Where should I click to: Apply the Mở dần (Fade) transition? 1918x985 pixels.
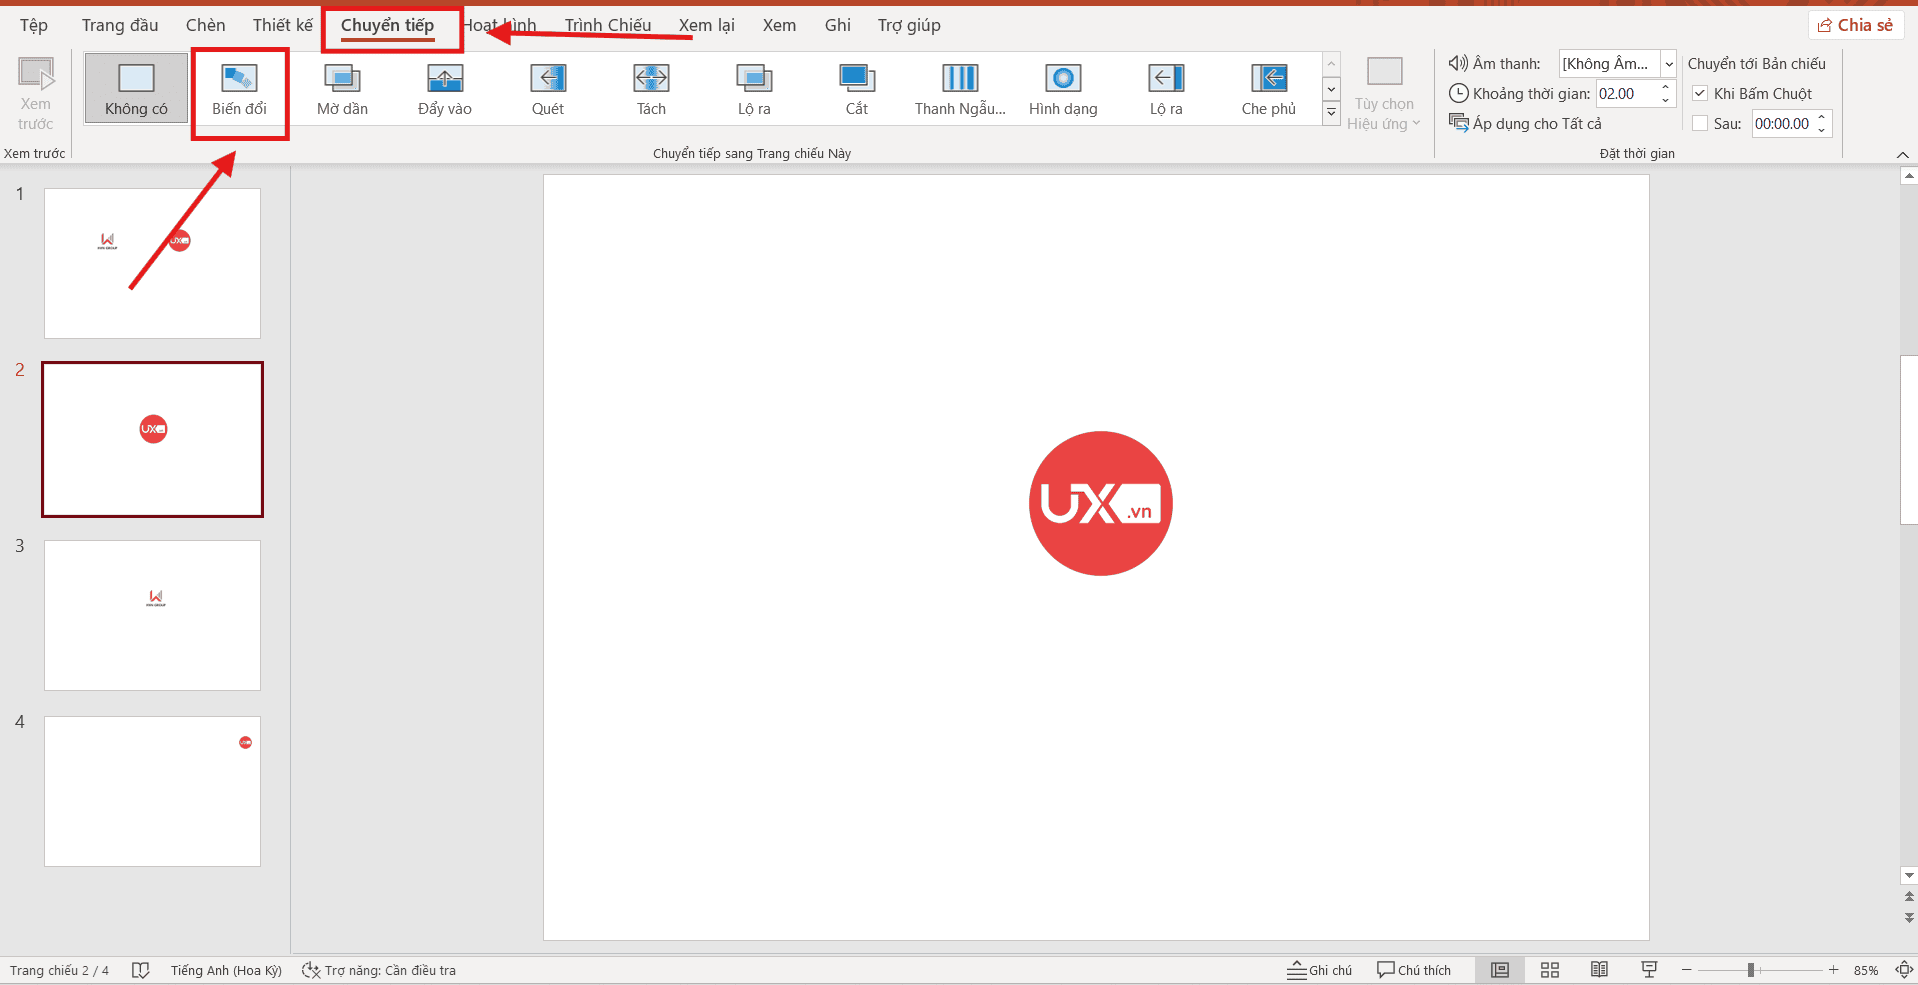(x=341, y=88)
